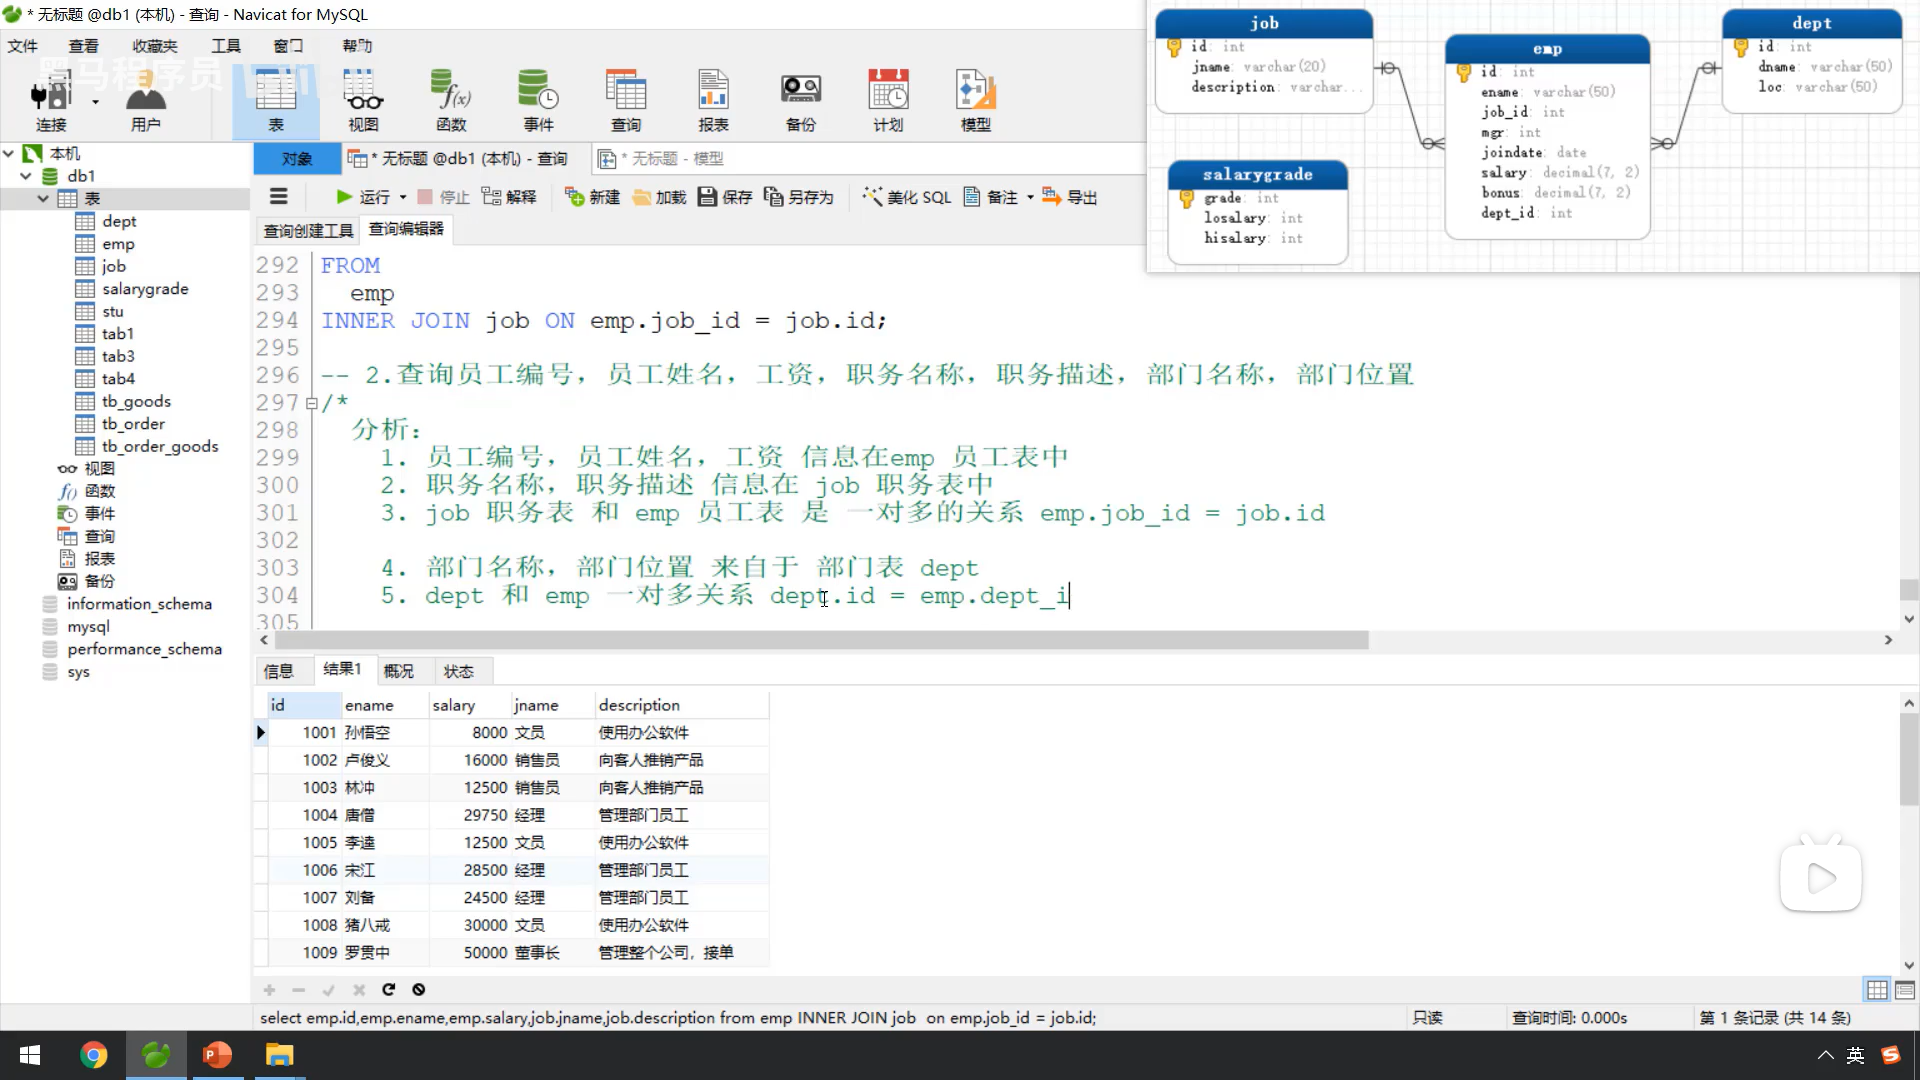Image resolution: width=1920 pixels, height=1080 pixels.
Task: Collapse the 表 tables tree node
Action: [x=43, y=198]
